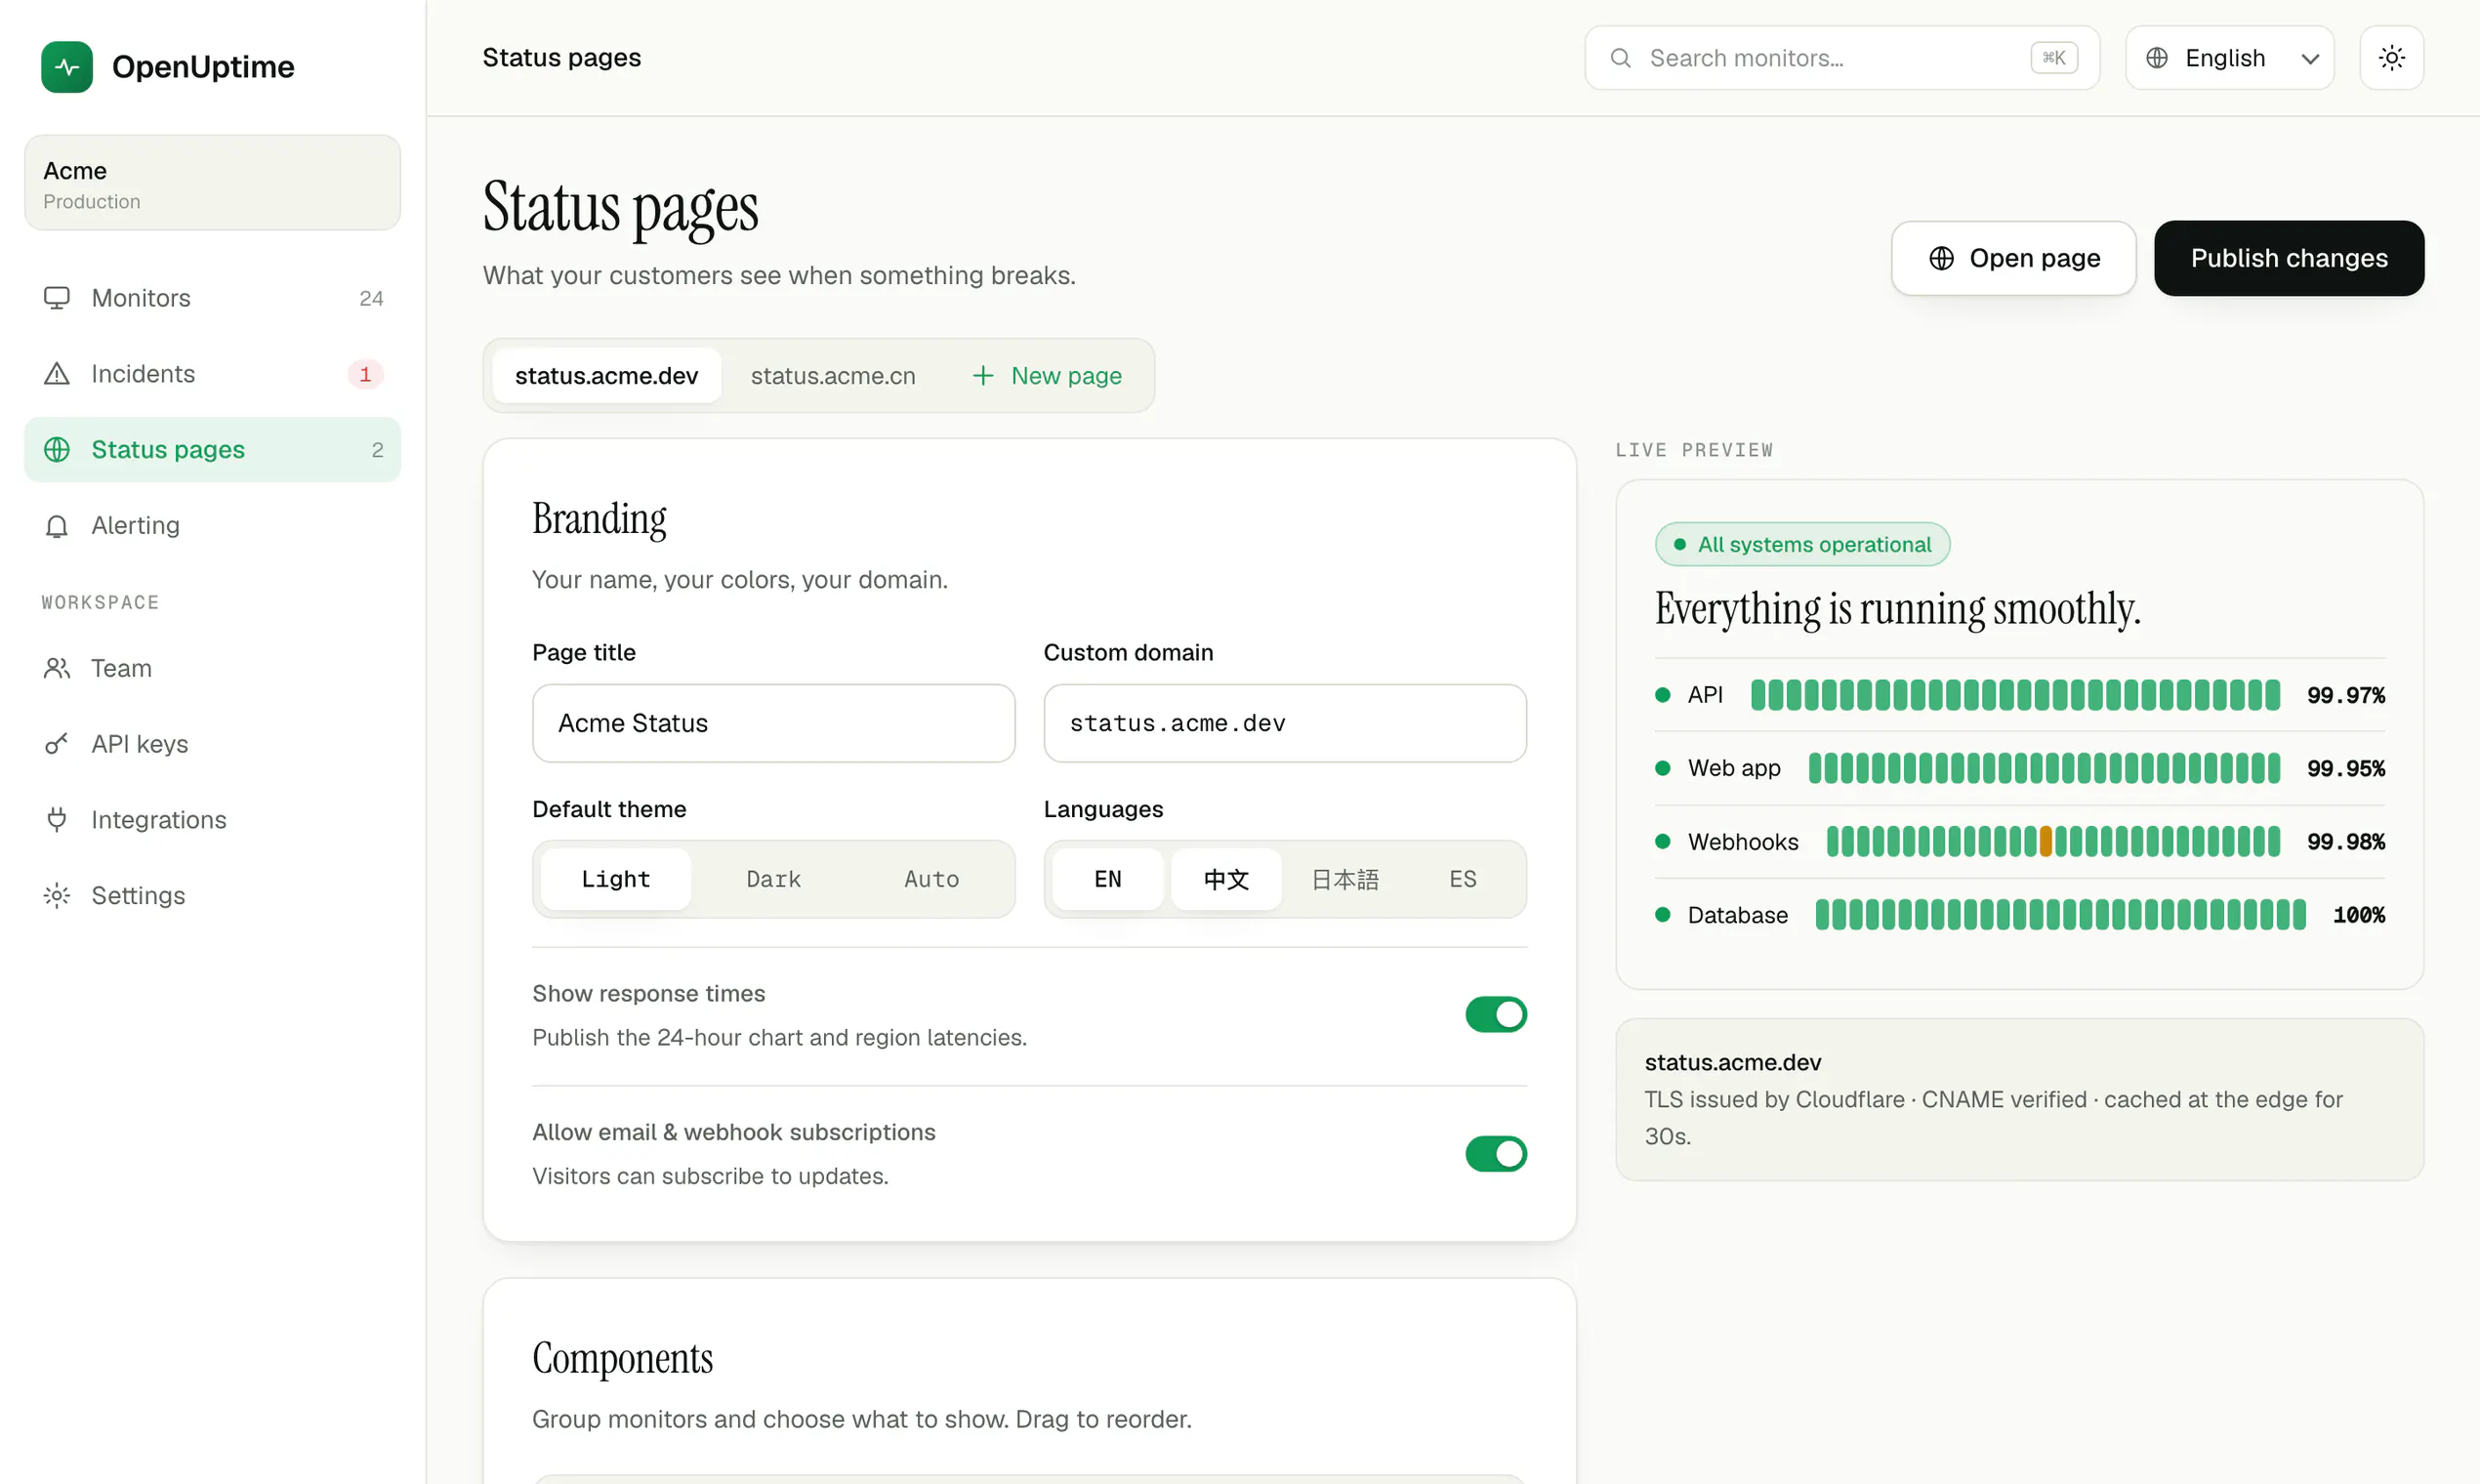
Task: Click the Incidents warning triangle icon
Action: tap(57, 374)
